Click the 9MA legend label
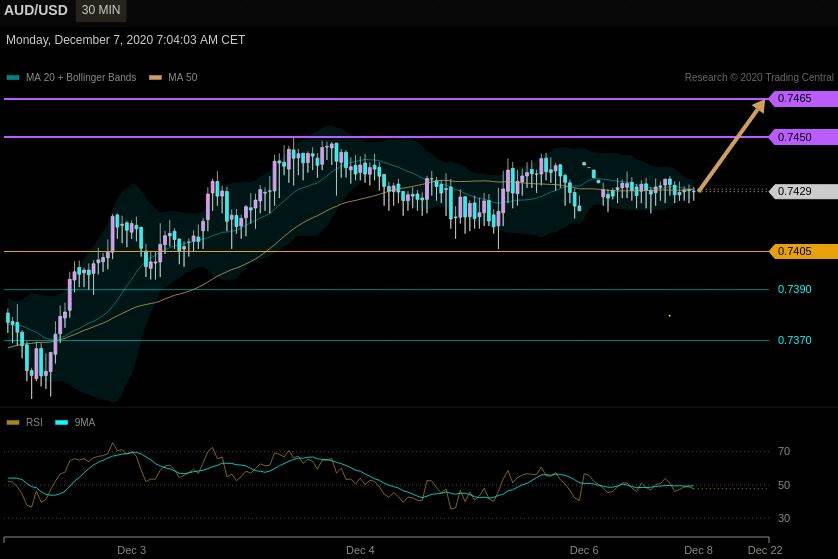838x559 pixels. 84,422
